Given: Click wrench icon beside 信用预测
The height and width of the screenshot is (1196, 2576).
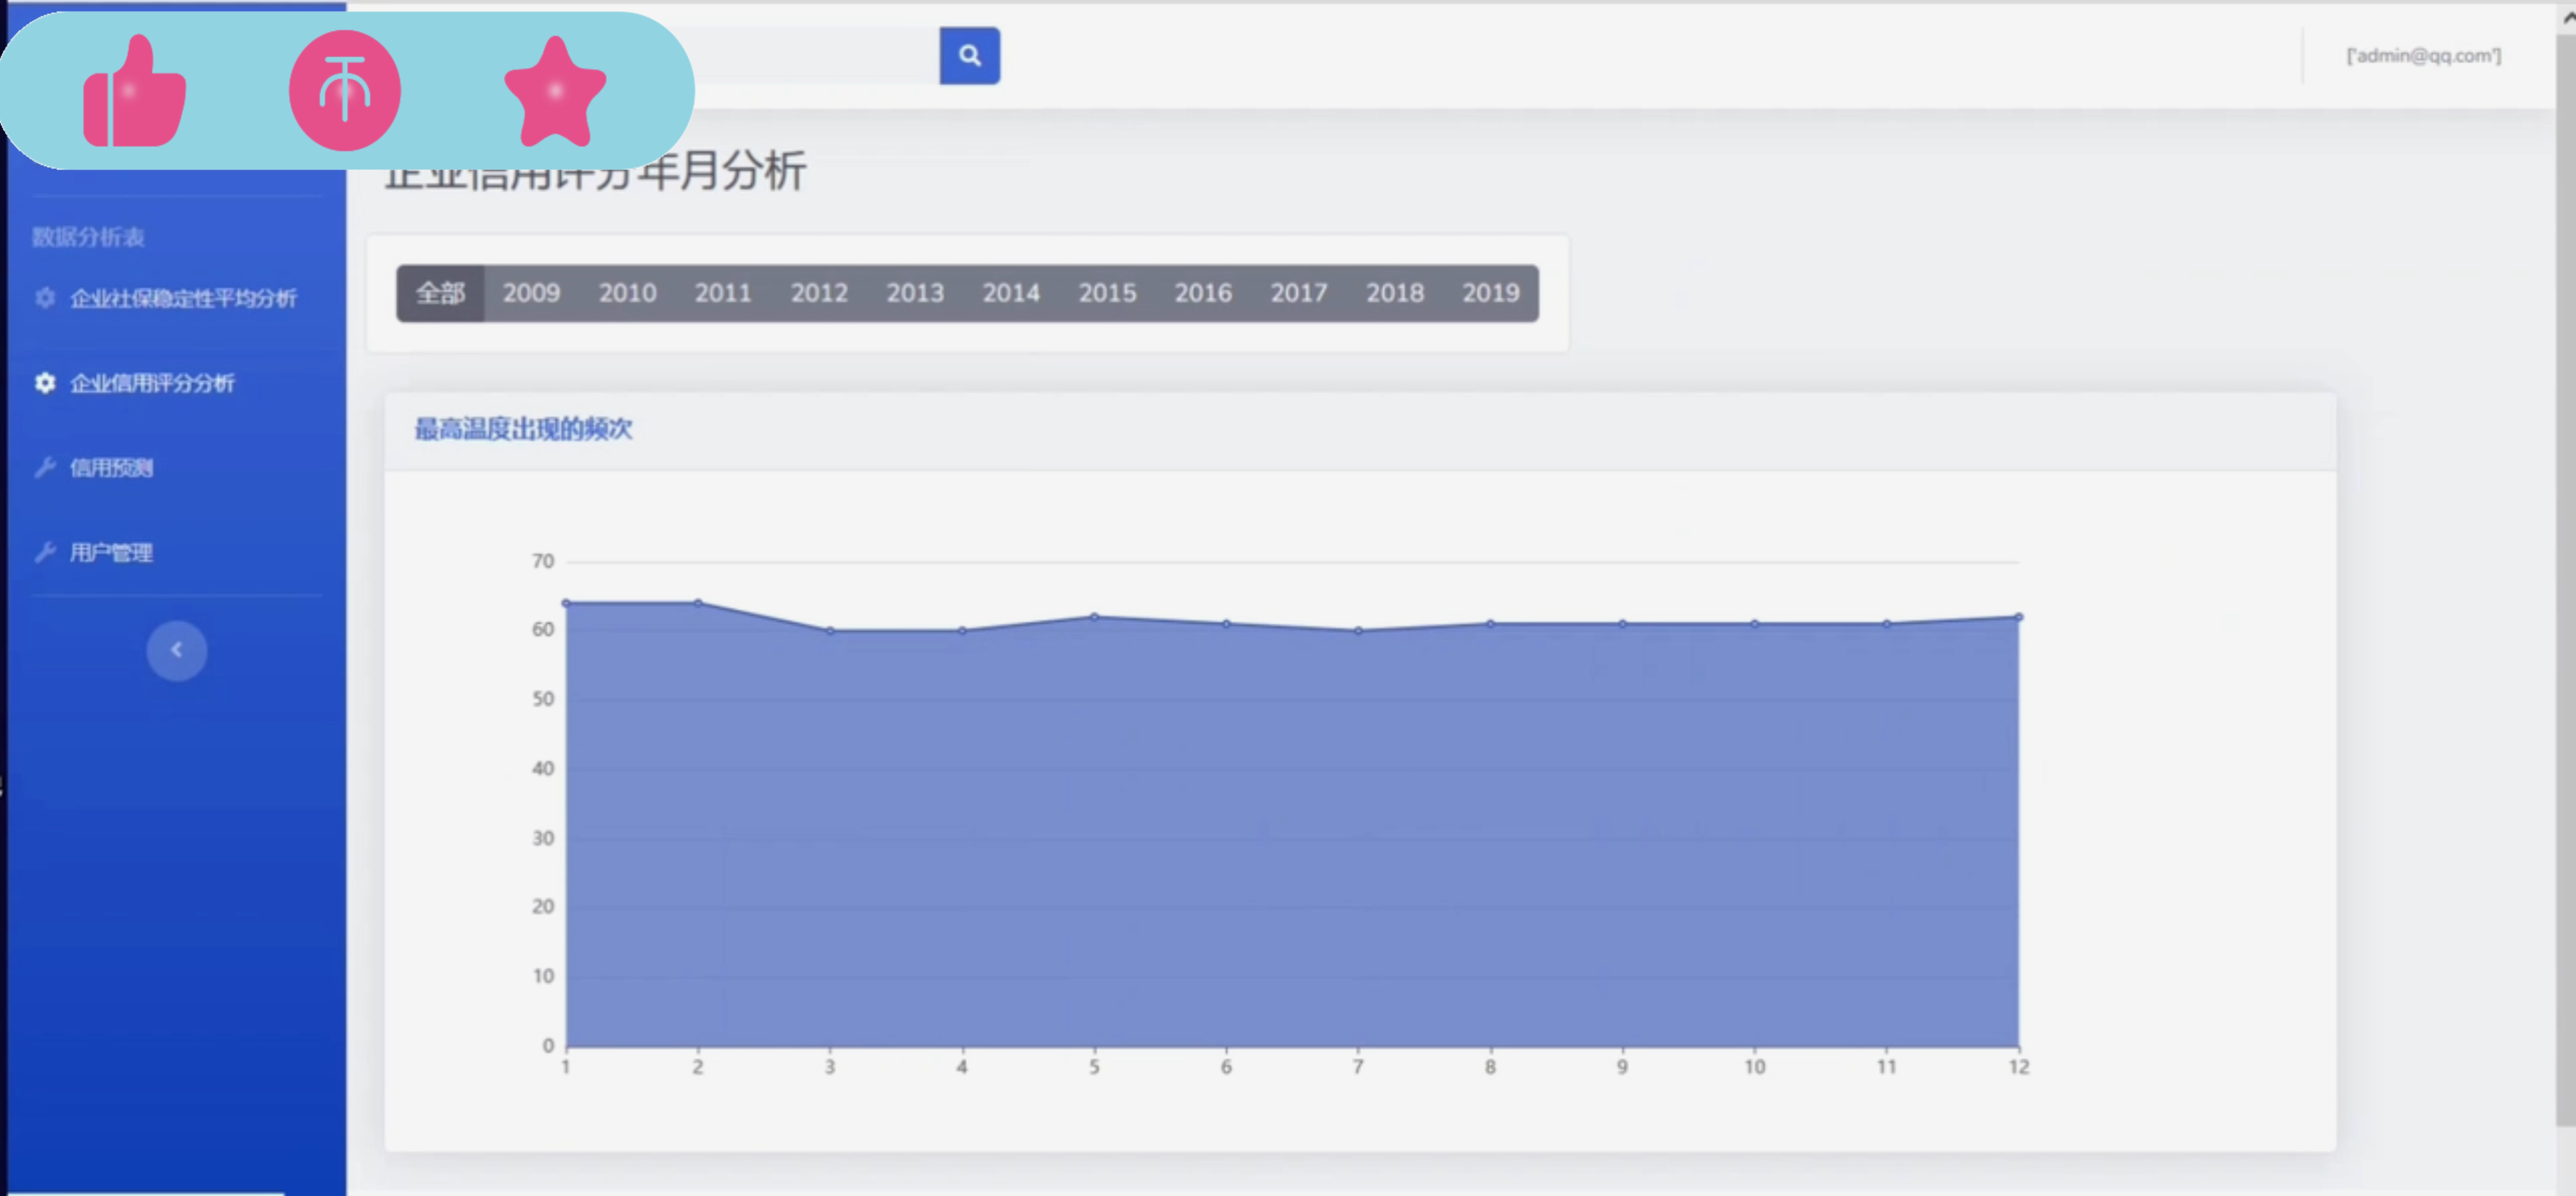Looking at the screenshot, I should 45,467.
